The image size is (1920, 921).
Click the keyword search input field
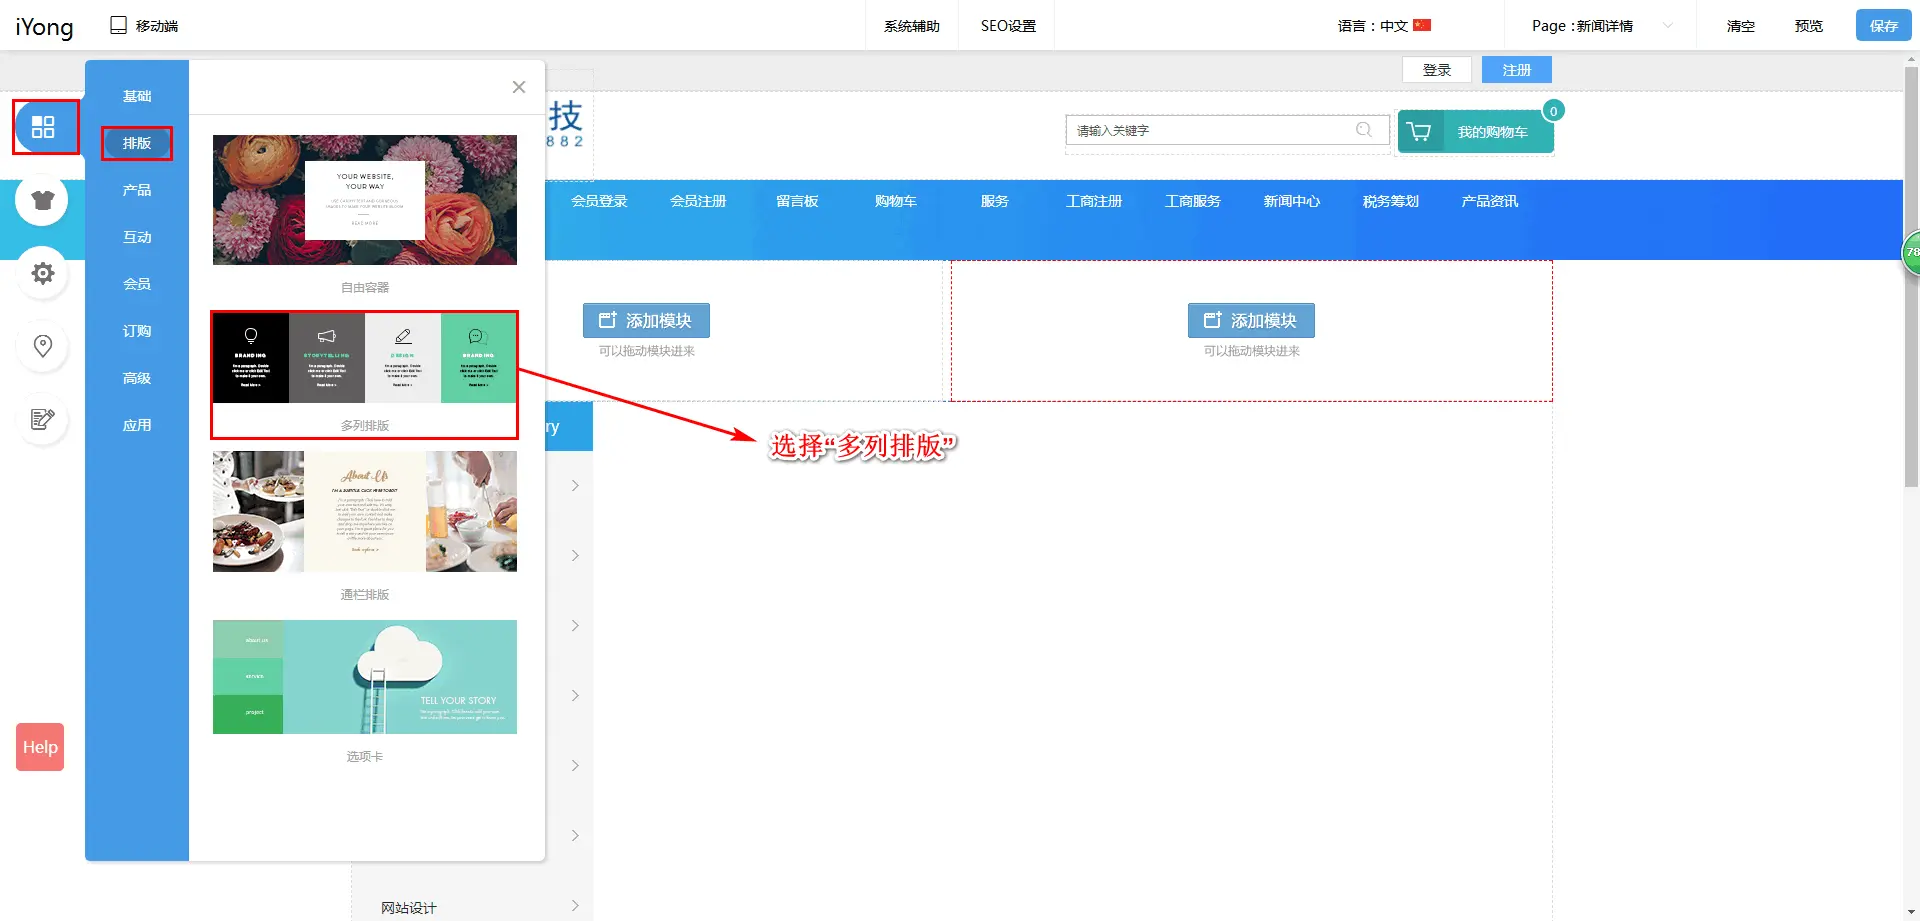tap(1210, 131)
